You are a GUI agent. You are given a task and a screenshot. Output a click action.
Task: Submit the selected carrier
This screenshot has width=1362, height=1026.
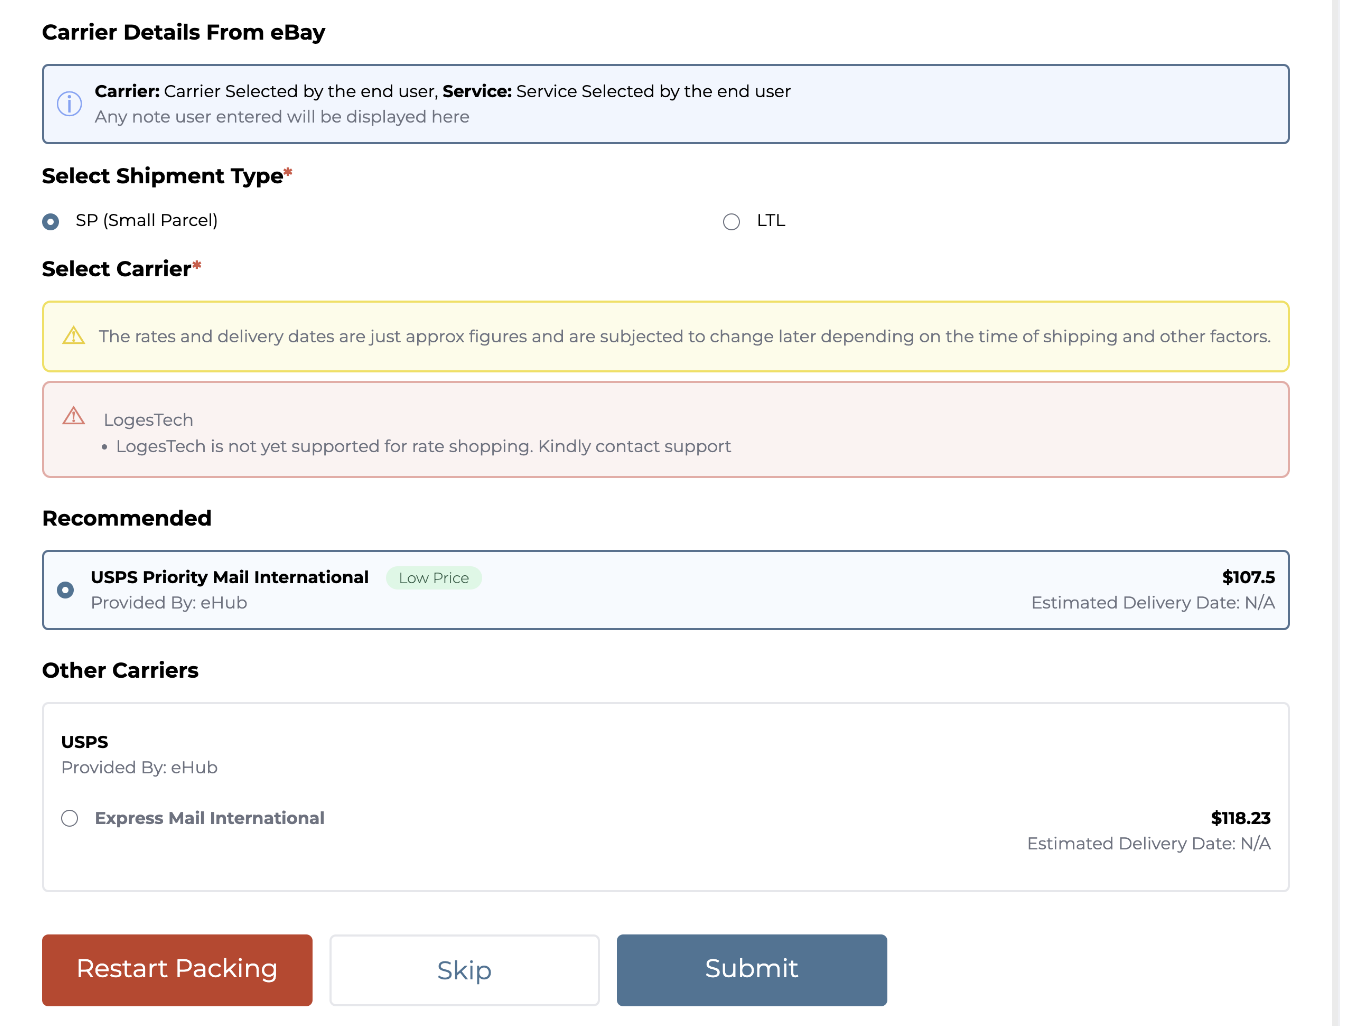coord(751,970)
